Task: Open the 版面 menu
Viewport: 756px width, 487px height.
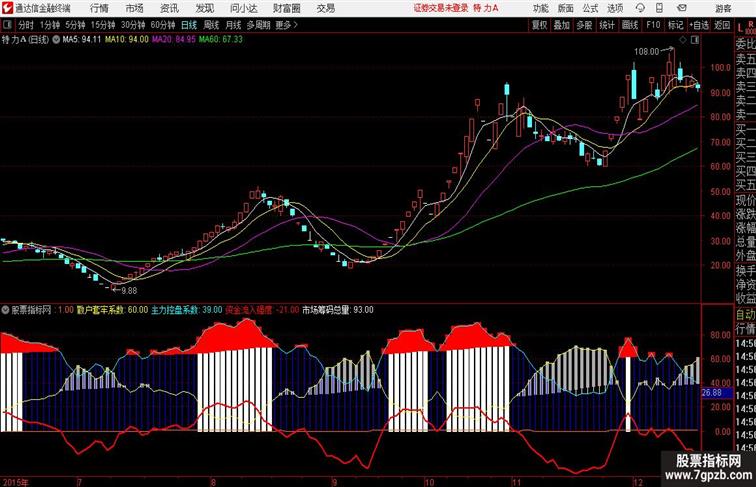Action: pyautogui.click(x=566, y=8)
